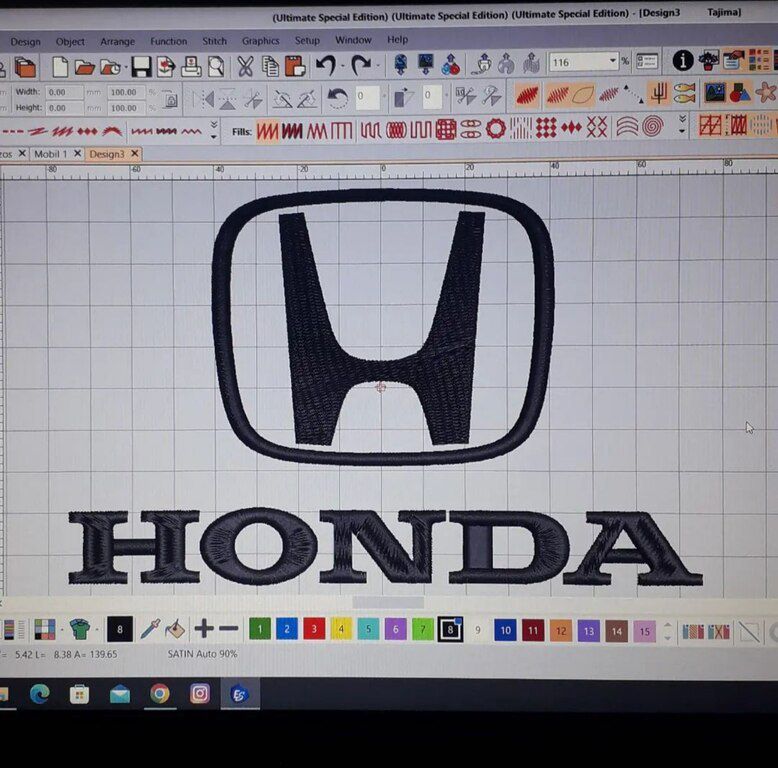This screenshot has width=778, height=768.
Task: Click the Width value input field
Action: click(x=65, y=92)
